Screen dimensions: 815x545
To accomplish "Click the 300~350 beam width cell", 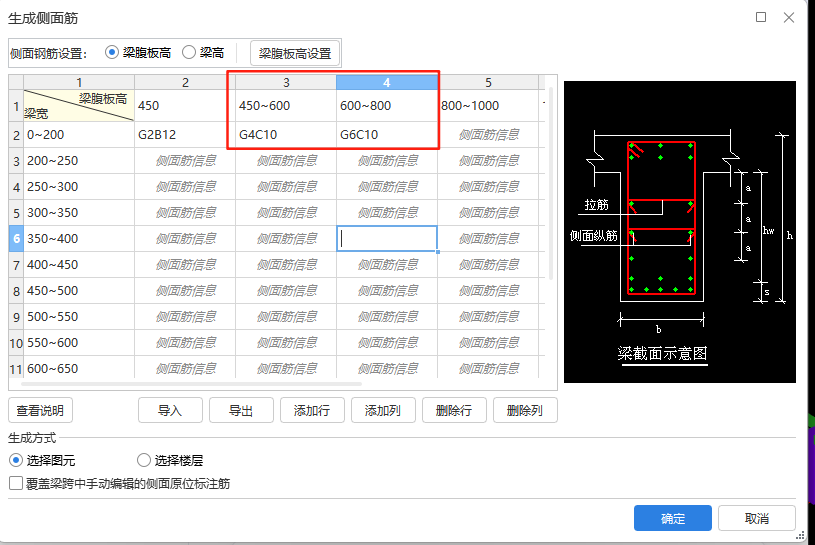I will [x=79, y=212].
